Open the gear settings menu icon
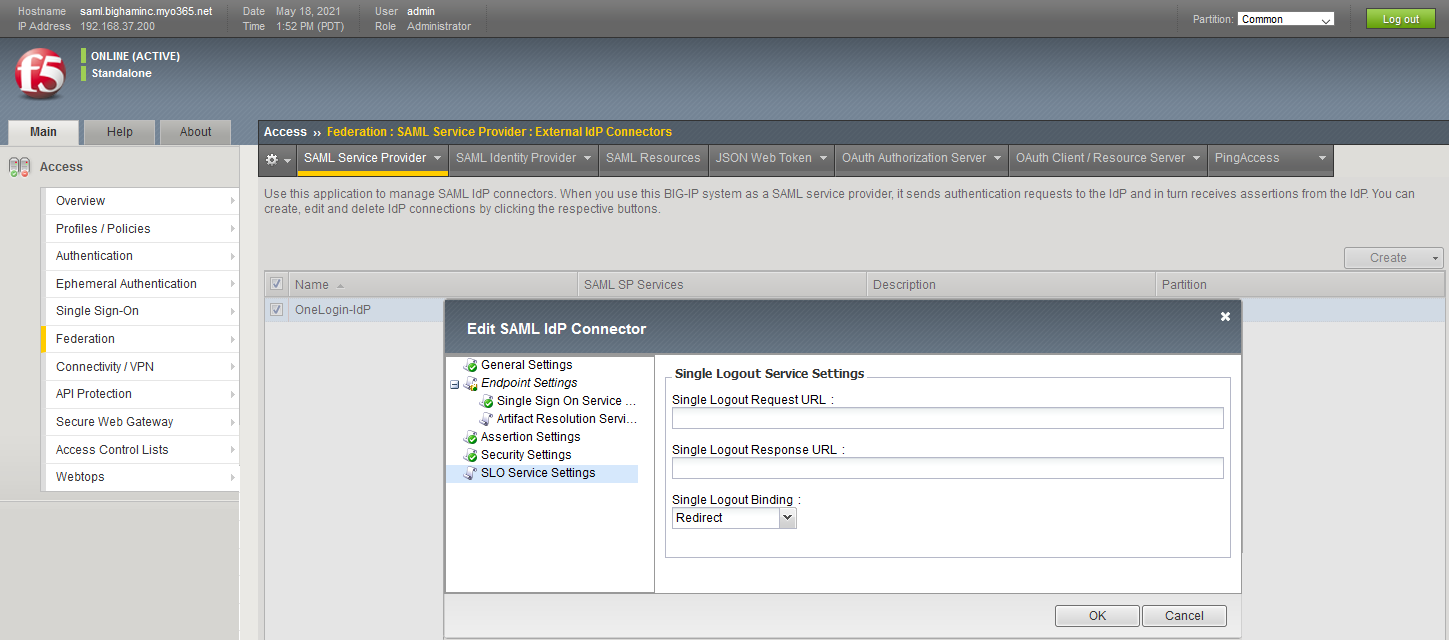 (272, 159)
